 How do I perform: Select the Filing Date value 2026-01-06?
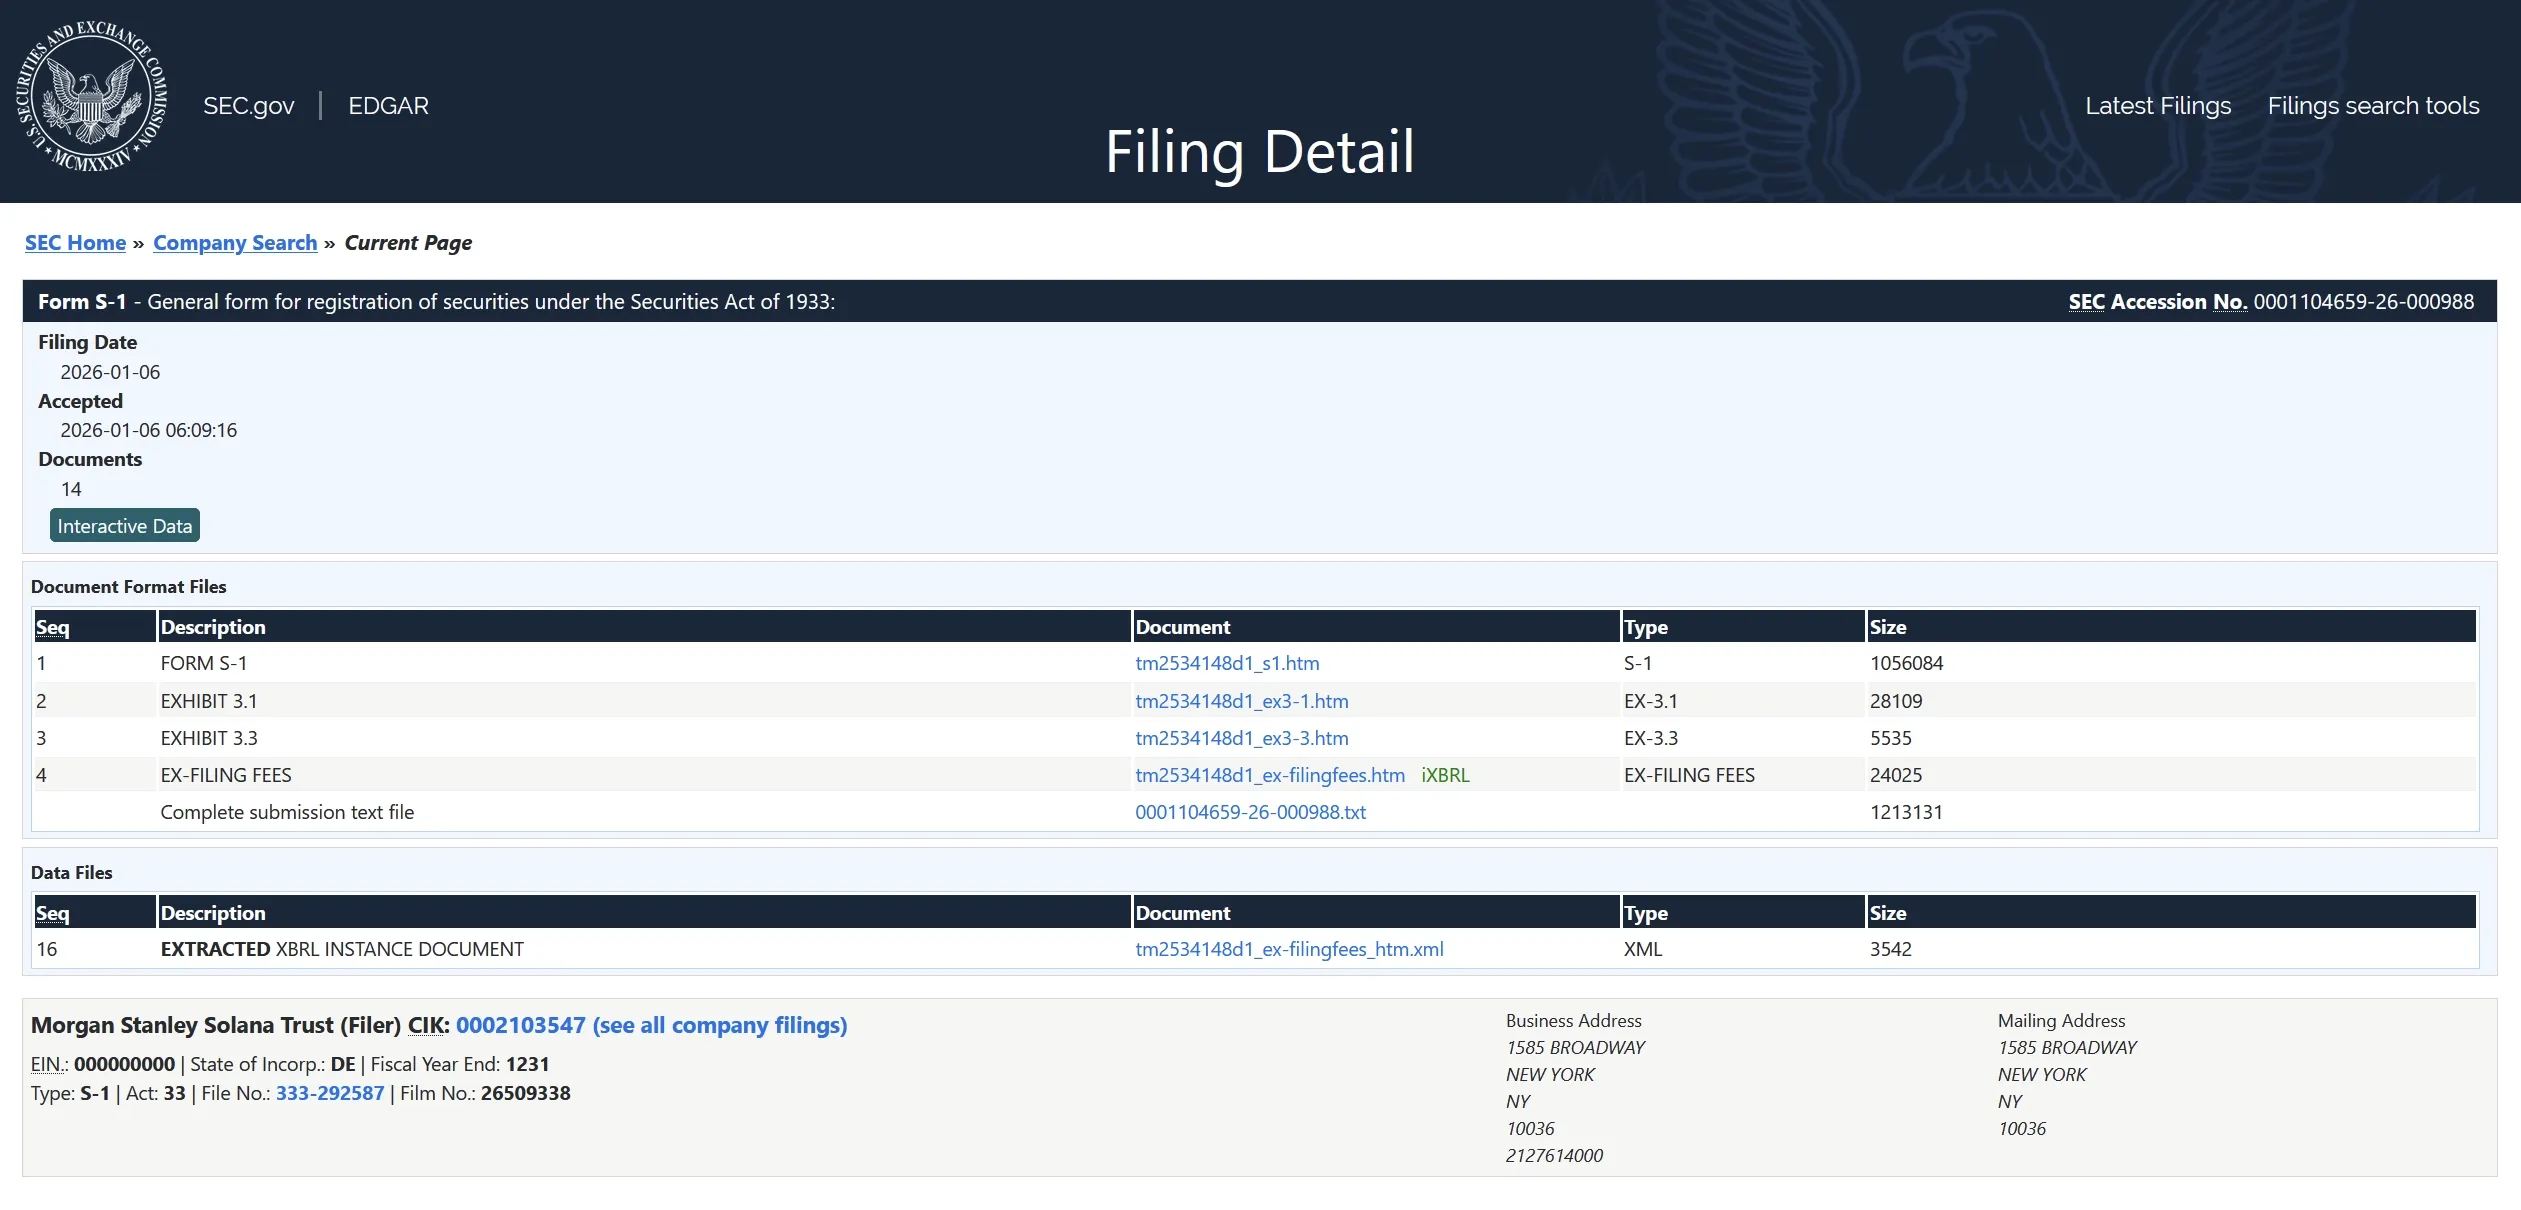coord(110,371)
